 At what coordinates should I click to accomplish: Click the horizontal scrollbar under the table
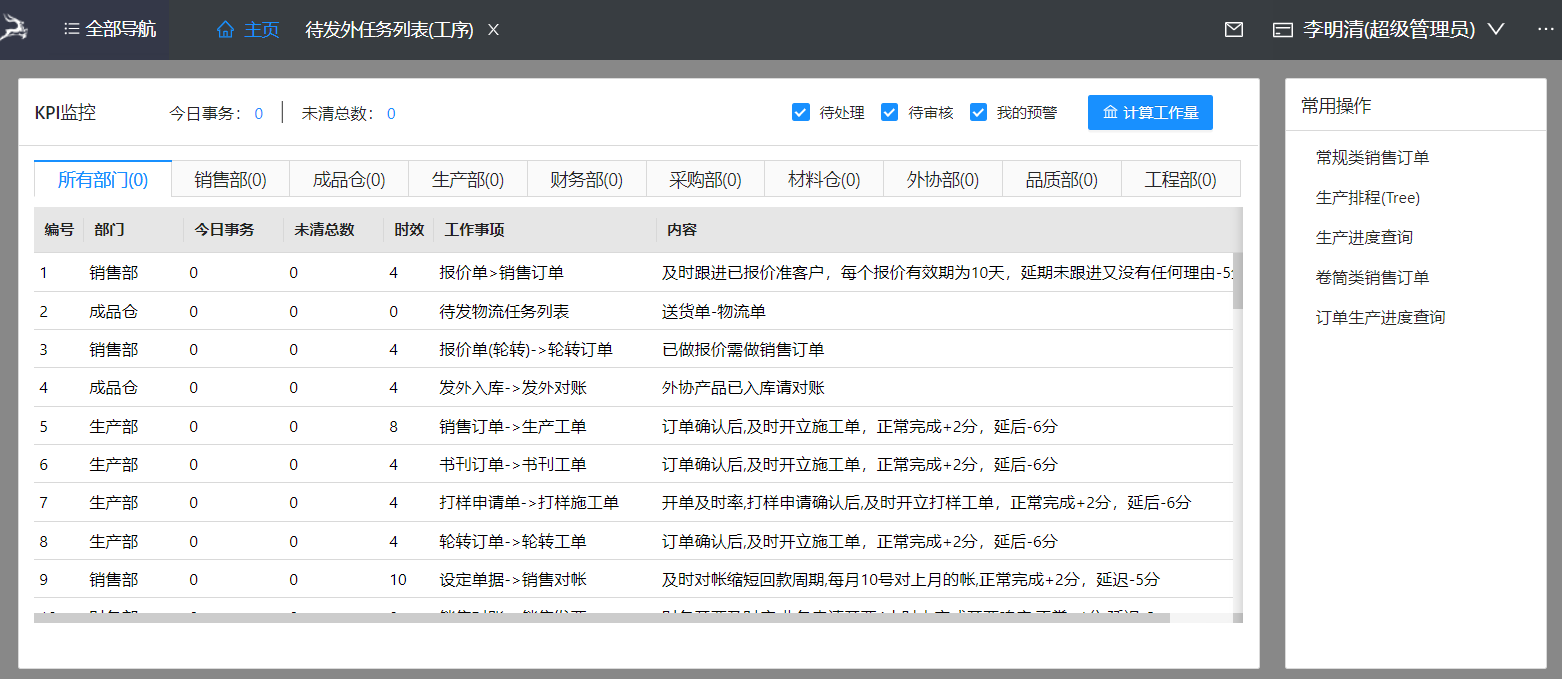[x=600, y=618]
